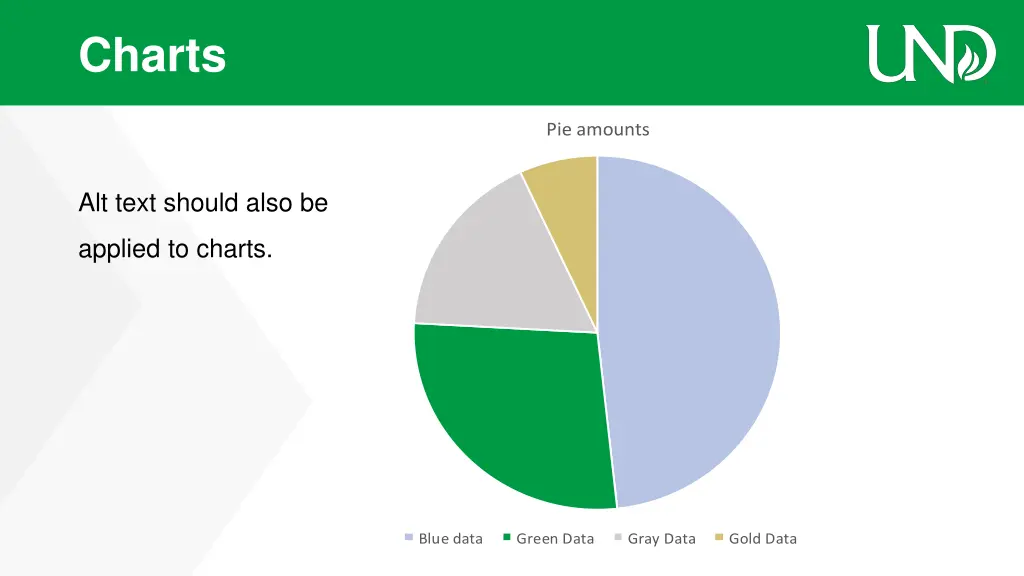1024x576 pixels.
Task: Click the "applied to charts." text line
Action: (175, 249)
